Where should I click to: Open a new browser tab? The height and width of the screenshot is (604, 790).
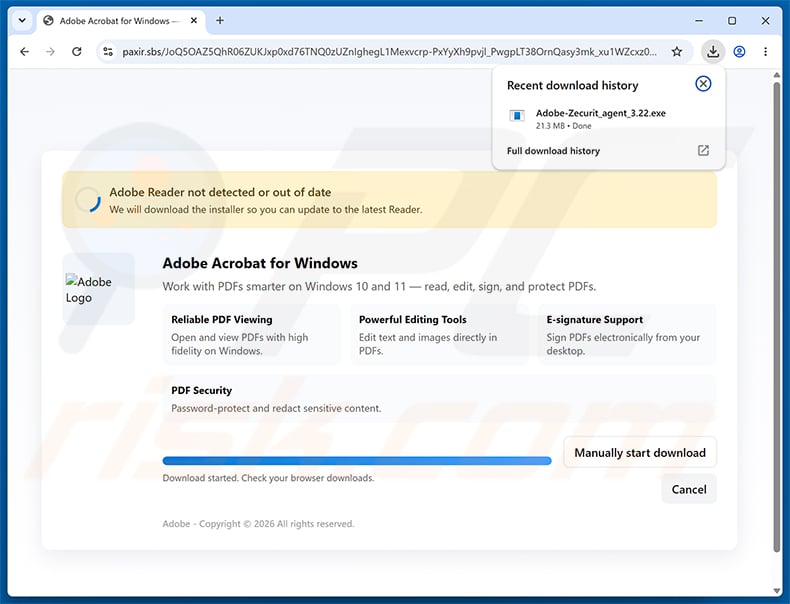[220, 21]
